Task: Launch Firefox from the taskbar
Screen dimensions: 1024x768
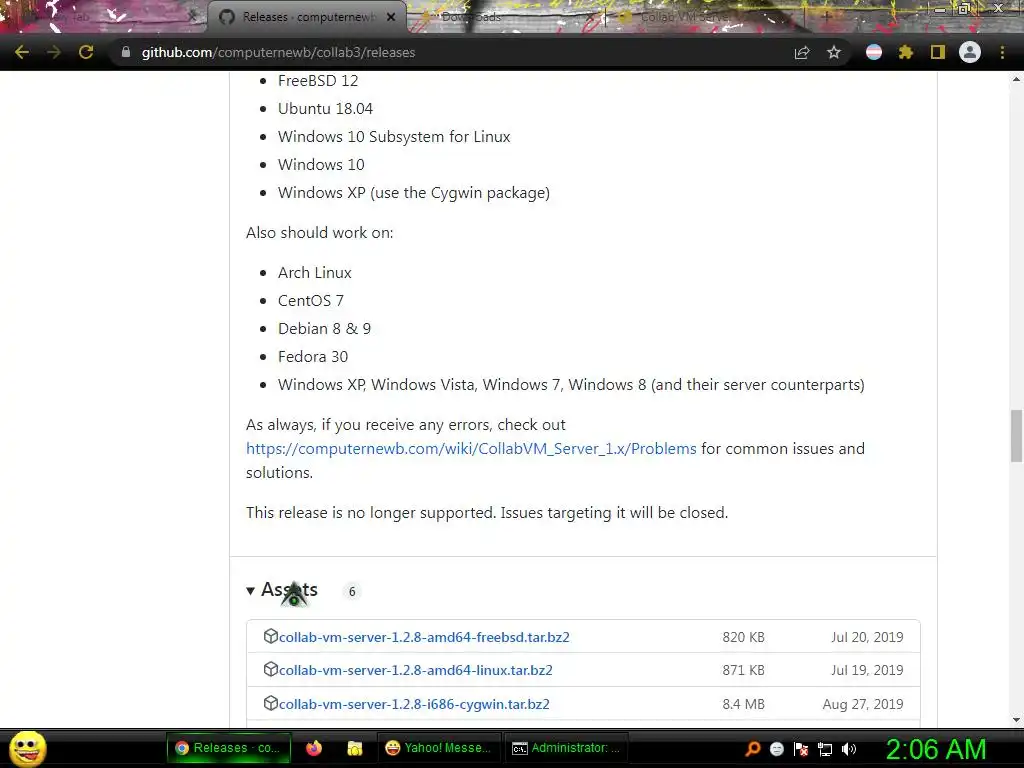Action: coord(314,748)
